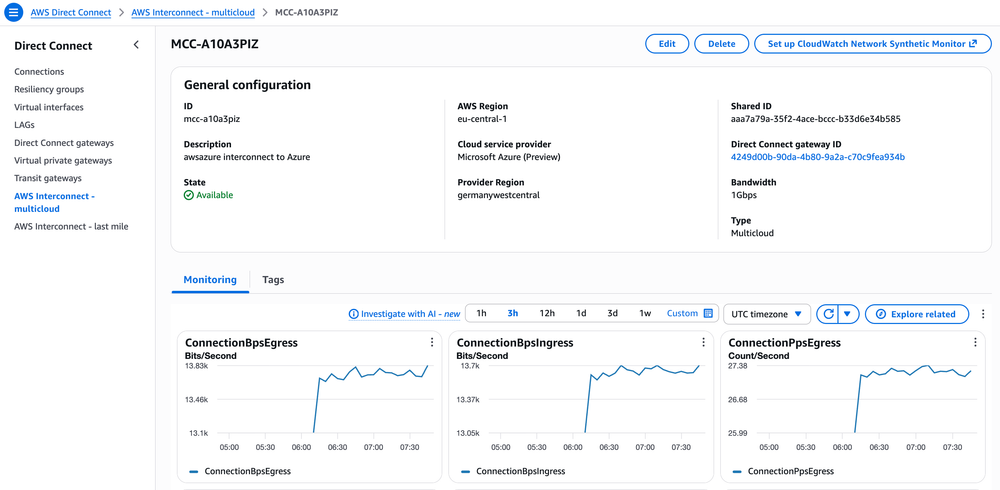Open the monitoring dashboard overflow menu
The width and height of the screenshot is (1000, 490).
click(x=982, y=314)
